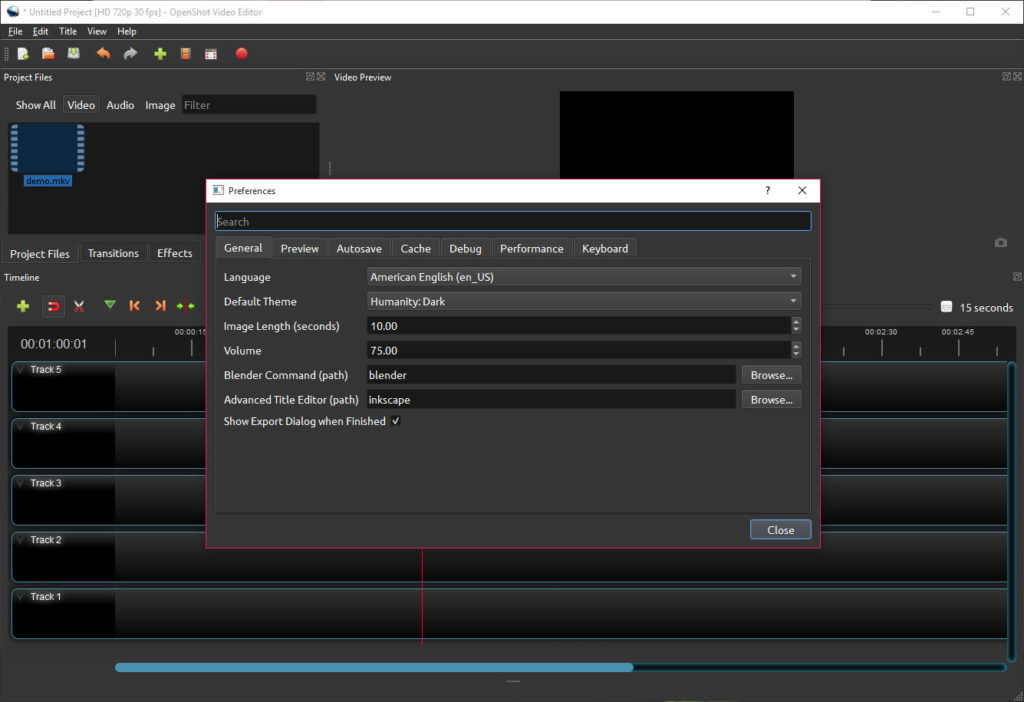Filter project files to Show All
1024x702 pixels.
[36, 105]
